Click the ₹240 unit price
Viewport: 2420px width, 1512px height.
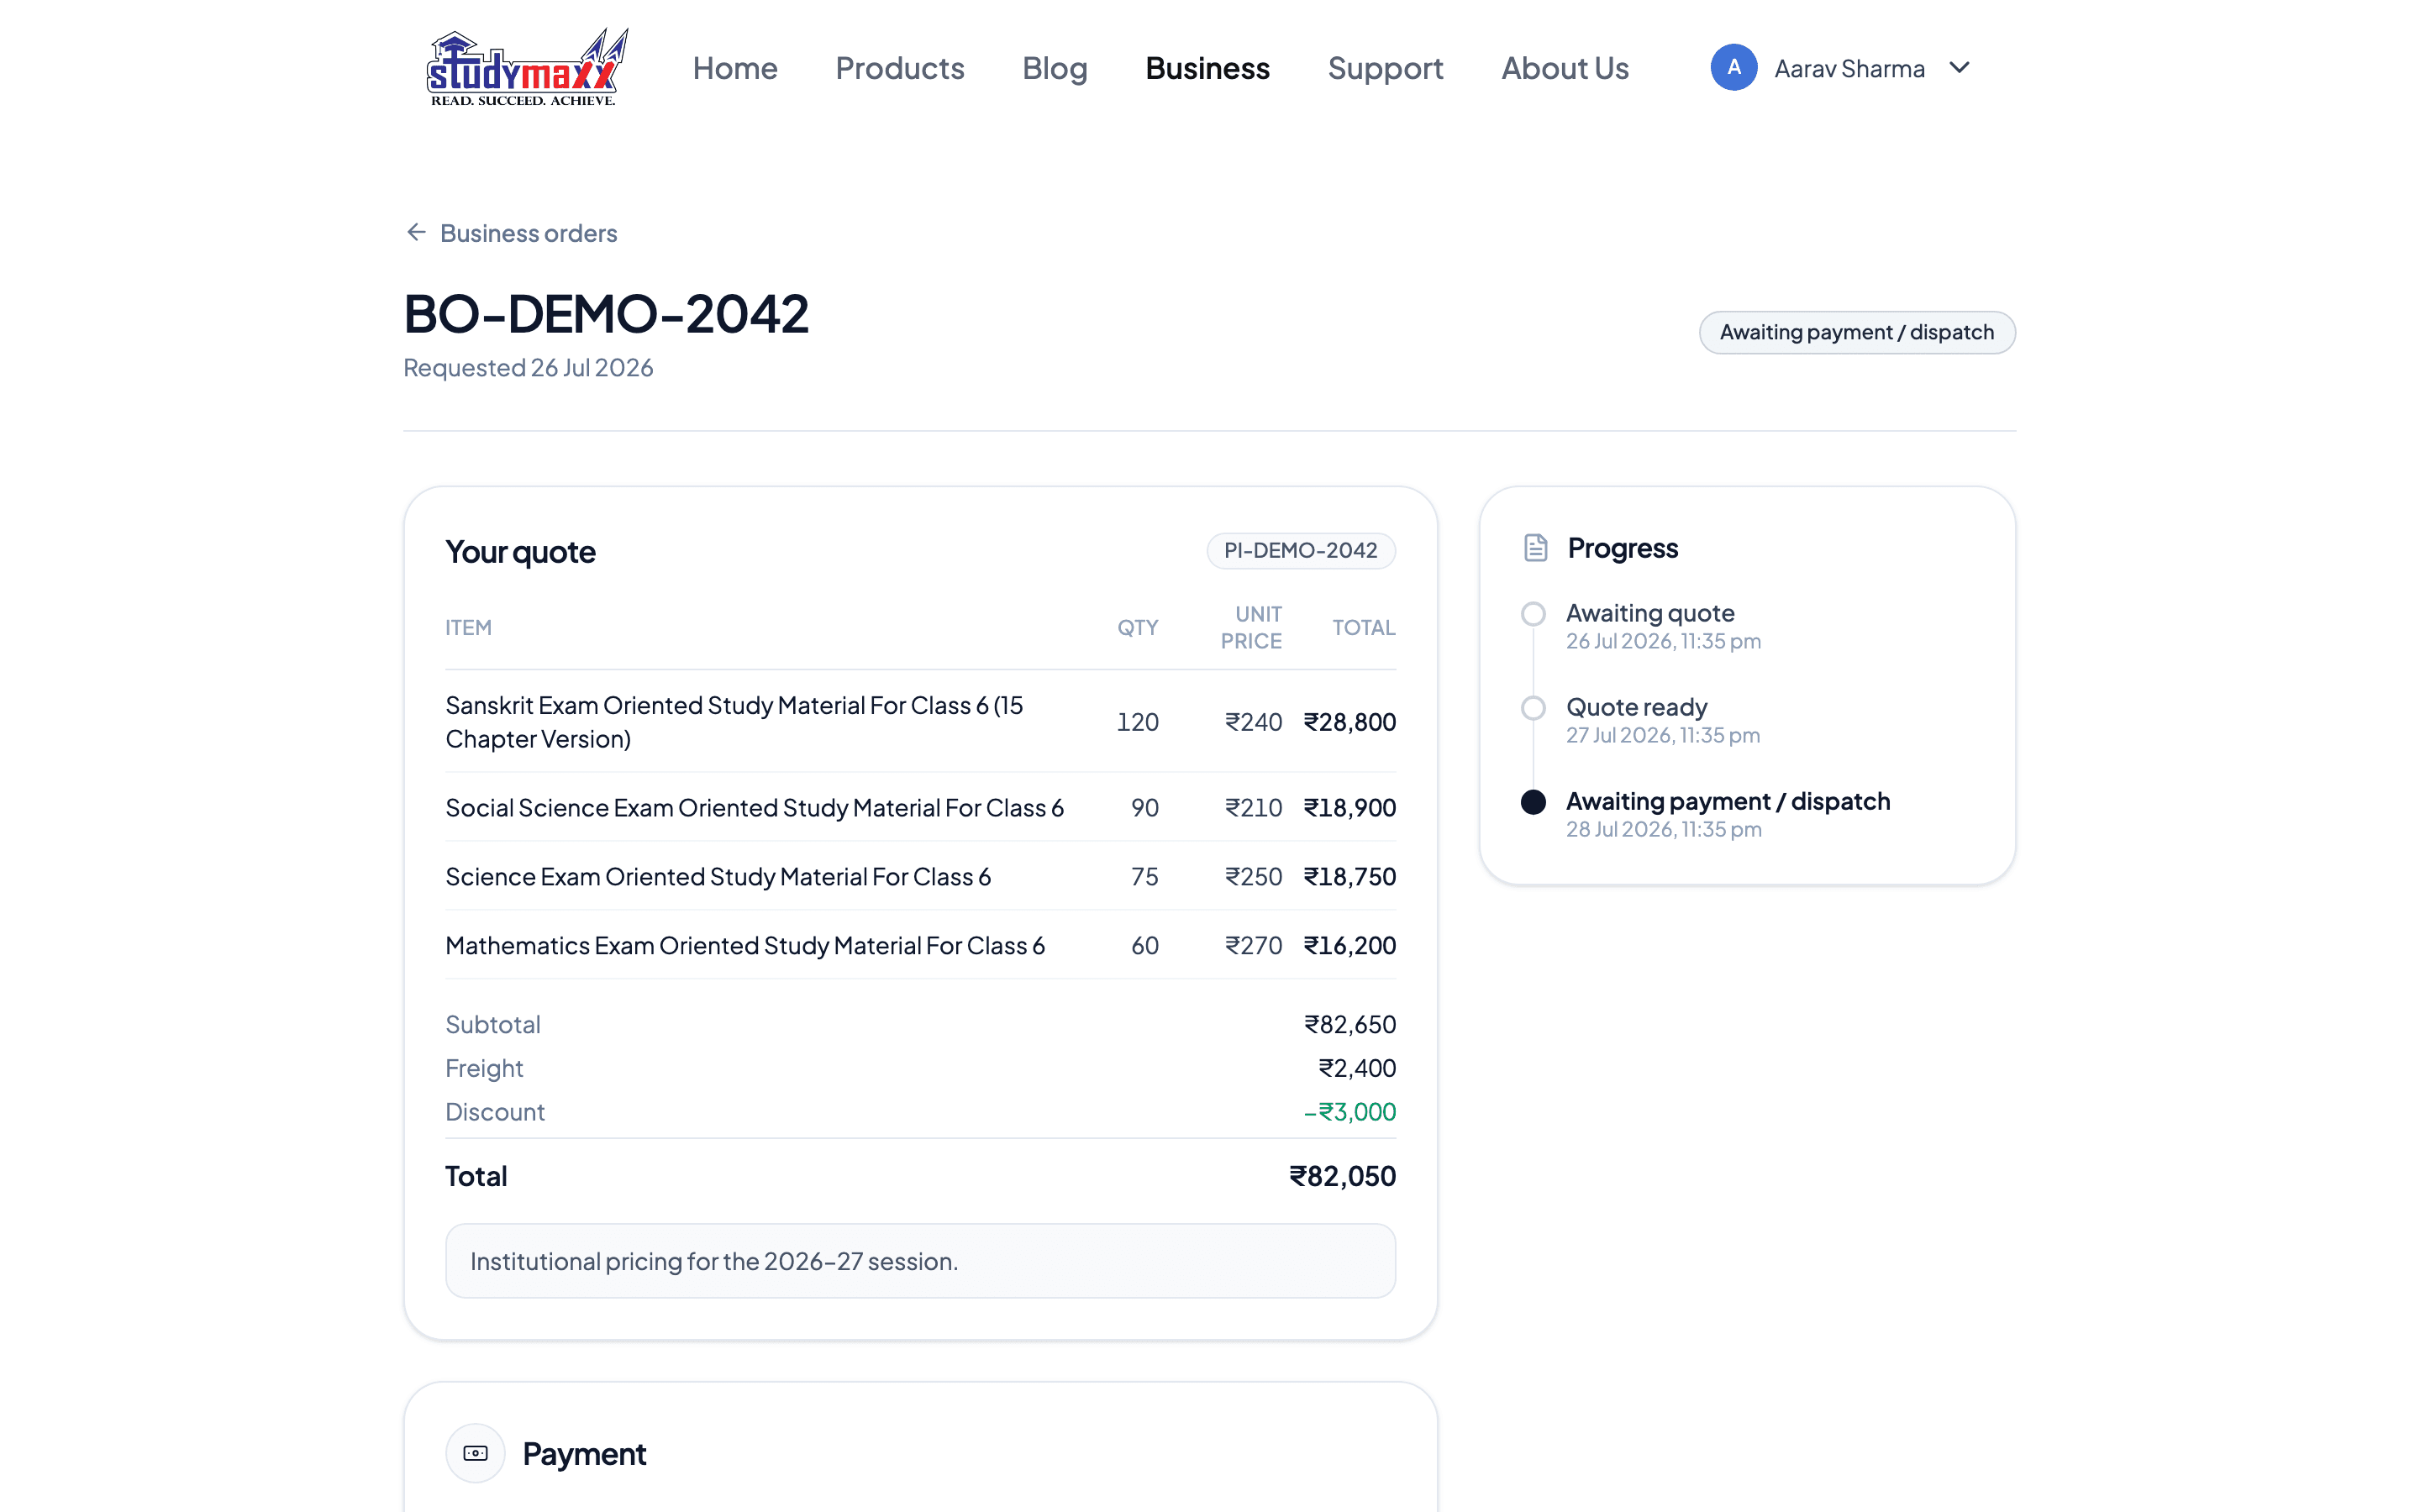click(x=1253, y=722)
